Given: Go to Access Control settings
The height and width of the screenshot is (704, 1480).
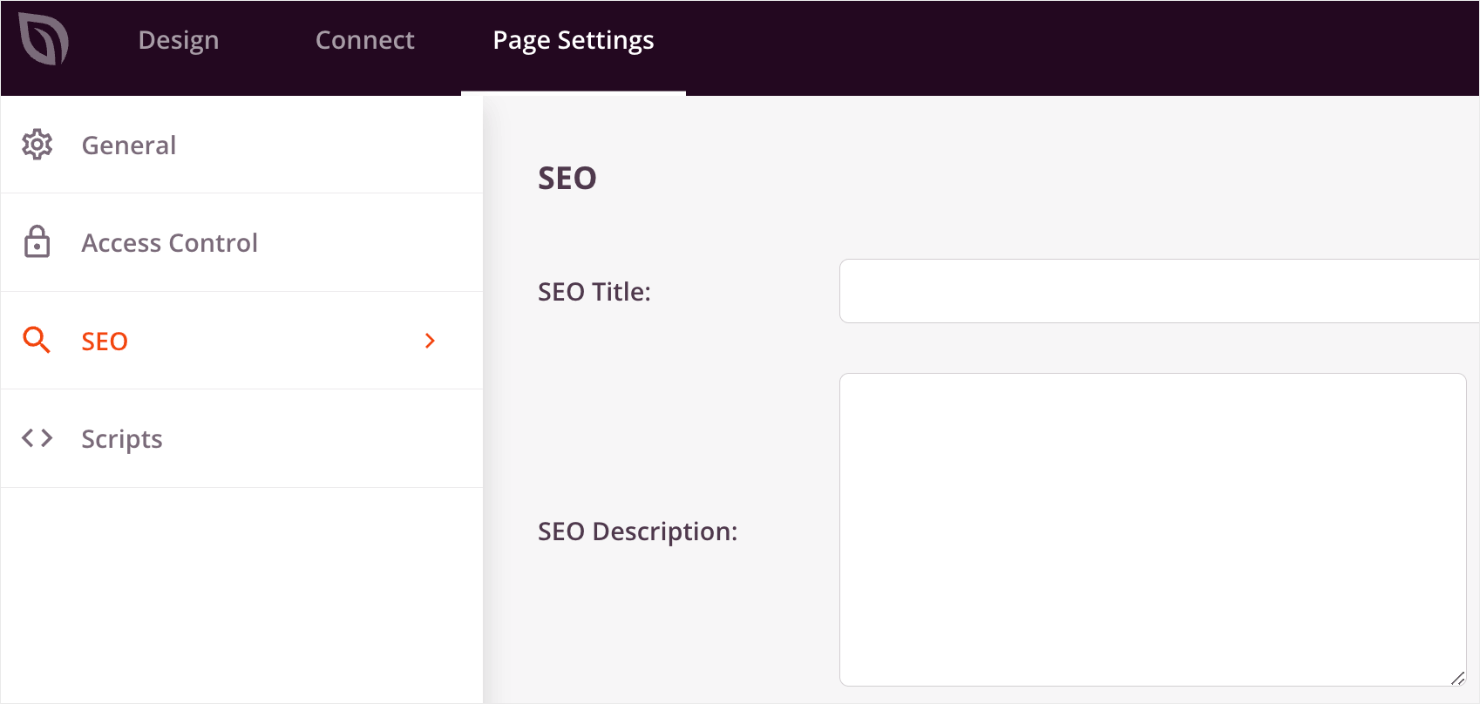Looking at the screenshot, I should pyautogui.click(x=169, y=242).
